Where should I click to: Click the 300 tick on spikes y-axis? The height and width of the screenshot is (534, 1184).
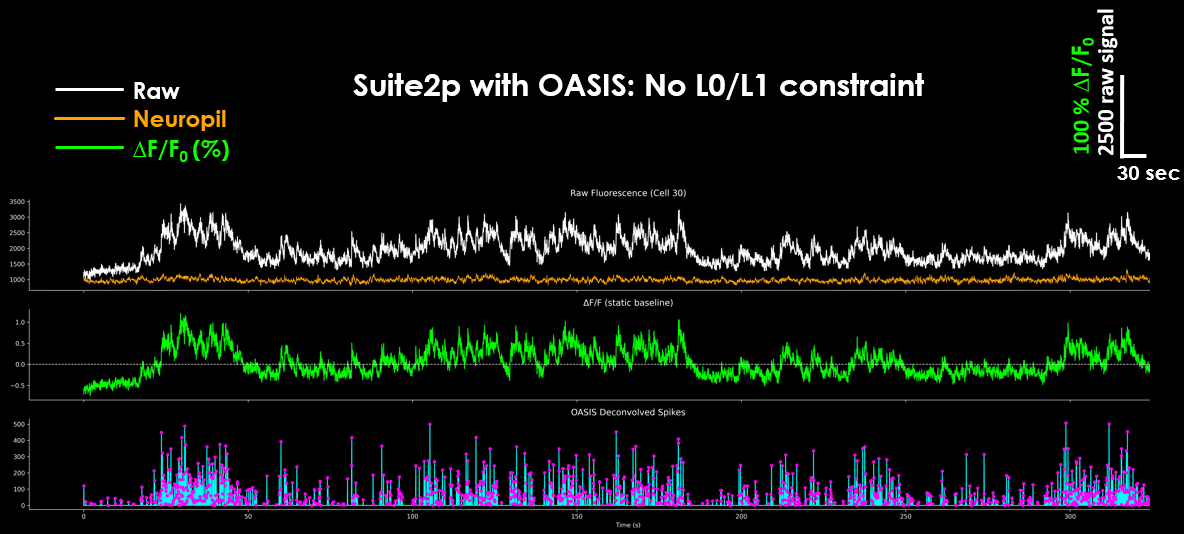pyautogui.click(x=20, y=457)
